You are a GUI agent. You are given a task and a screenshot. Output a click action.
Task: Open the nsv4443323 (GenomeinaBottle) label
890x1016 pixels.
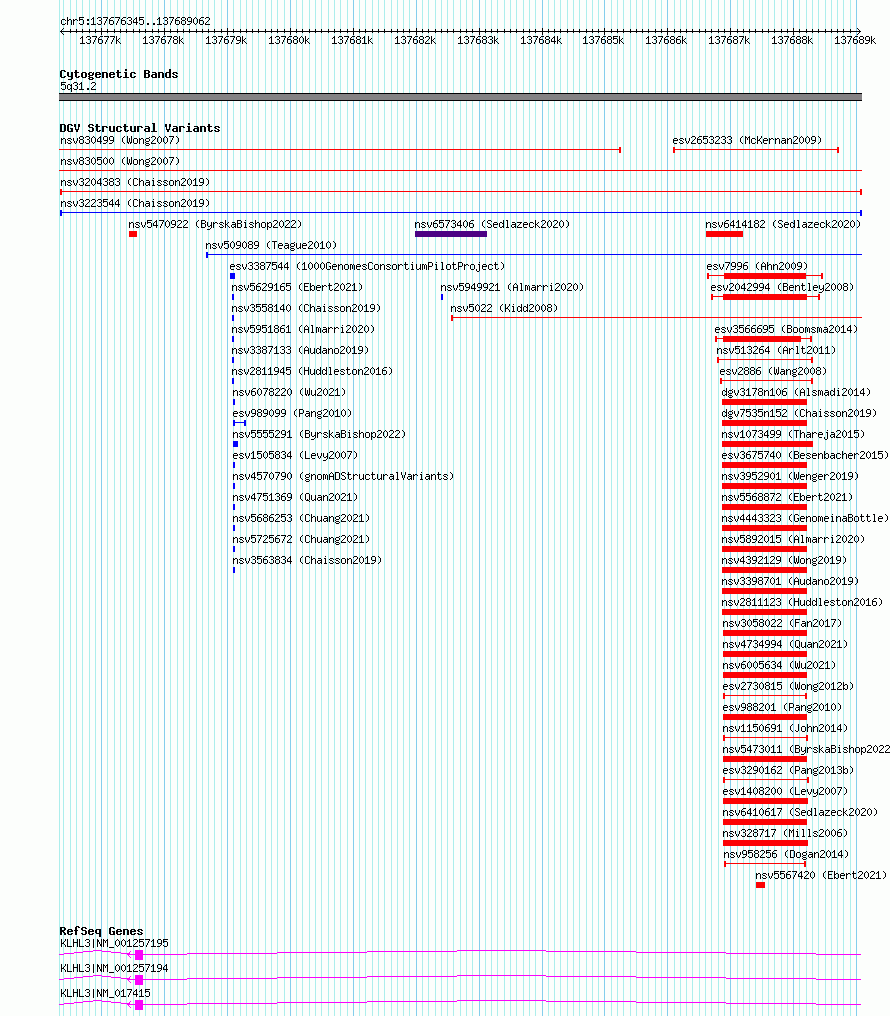pos(805,518)
